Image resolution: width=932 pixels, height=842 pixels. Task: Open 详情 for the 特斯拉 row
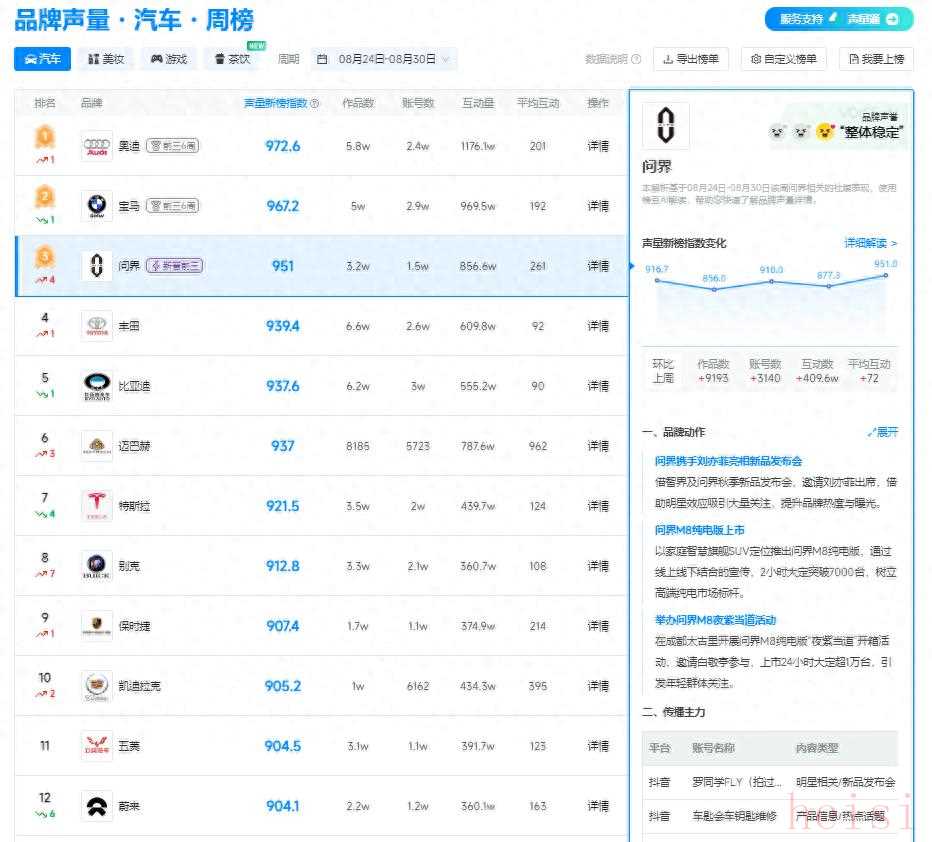pyautogui.click(x=598, y=506)
